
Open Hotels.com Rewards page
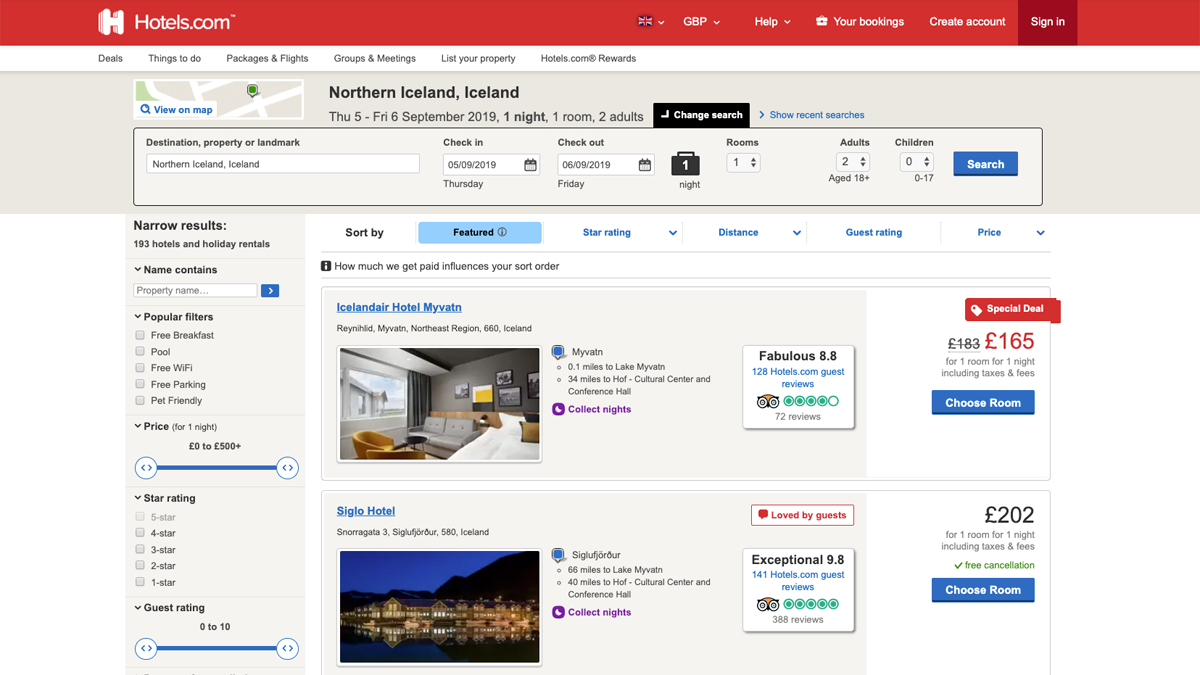tap(588, 58)
